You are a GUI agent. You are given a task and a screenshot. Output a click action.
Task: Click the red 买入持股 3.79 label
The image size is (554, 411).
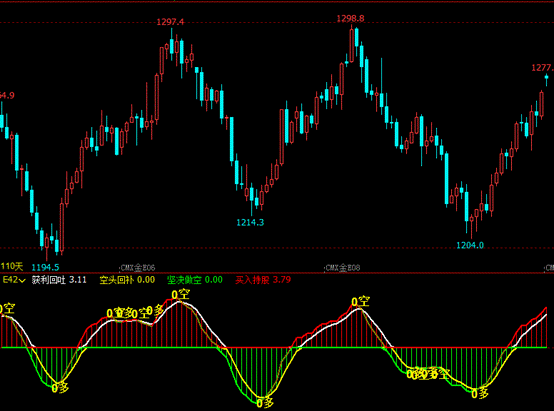point(263,280)
